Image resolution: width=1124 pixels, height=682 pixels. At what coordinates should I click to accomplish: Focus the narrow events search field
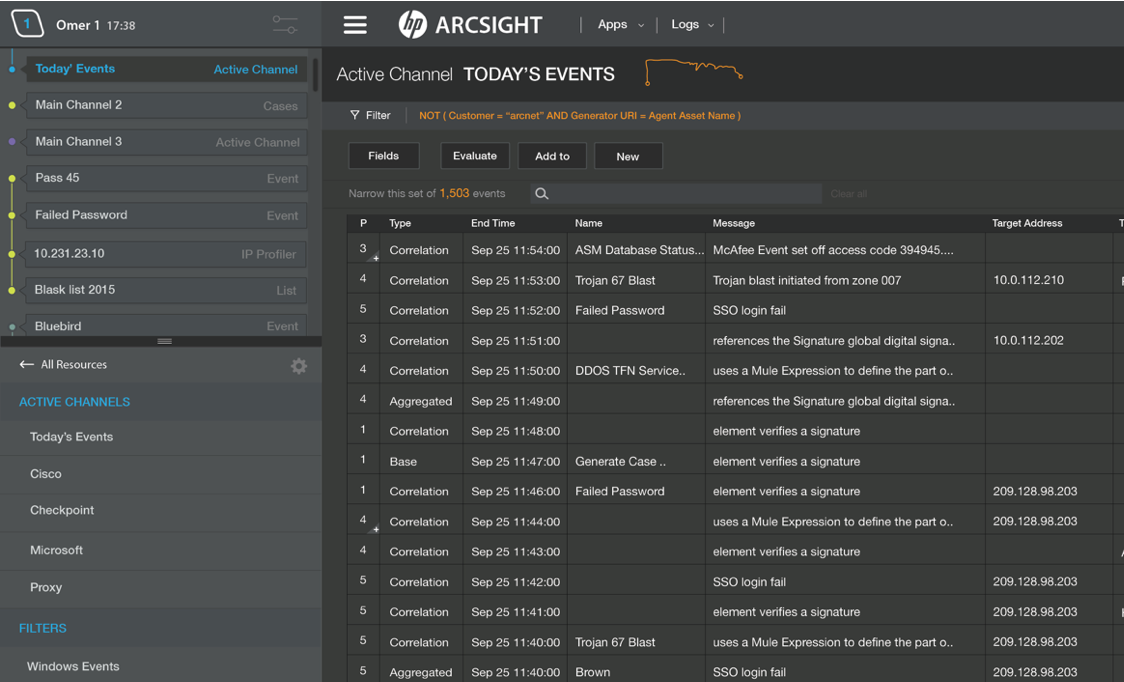(676, 194)
